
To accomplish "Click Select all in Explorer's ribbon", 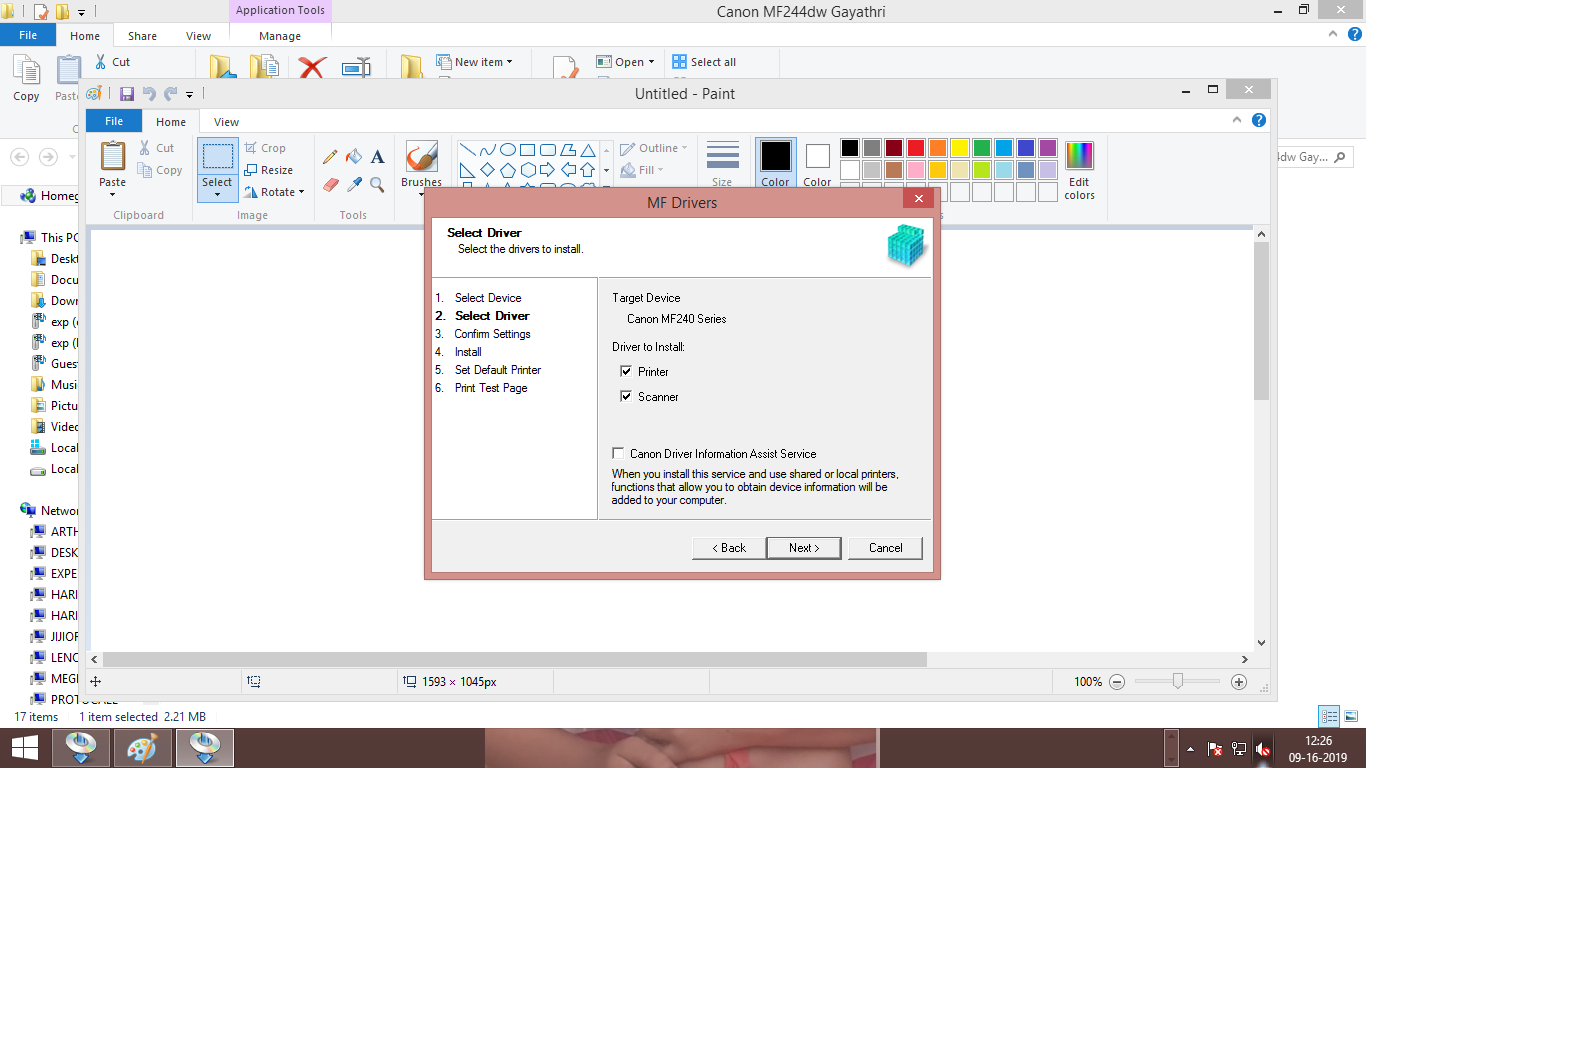I will pyautogui.click(x=704, y=62).
